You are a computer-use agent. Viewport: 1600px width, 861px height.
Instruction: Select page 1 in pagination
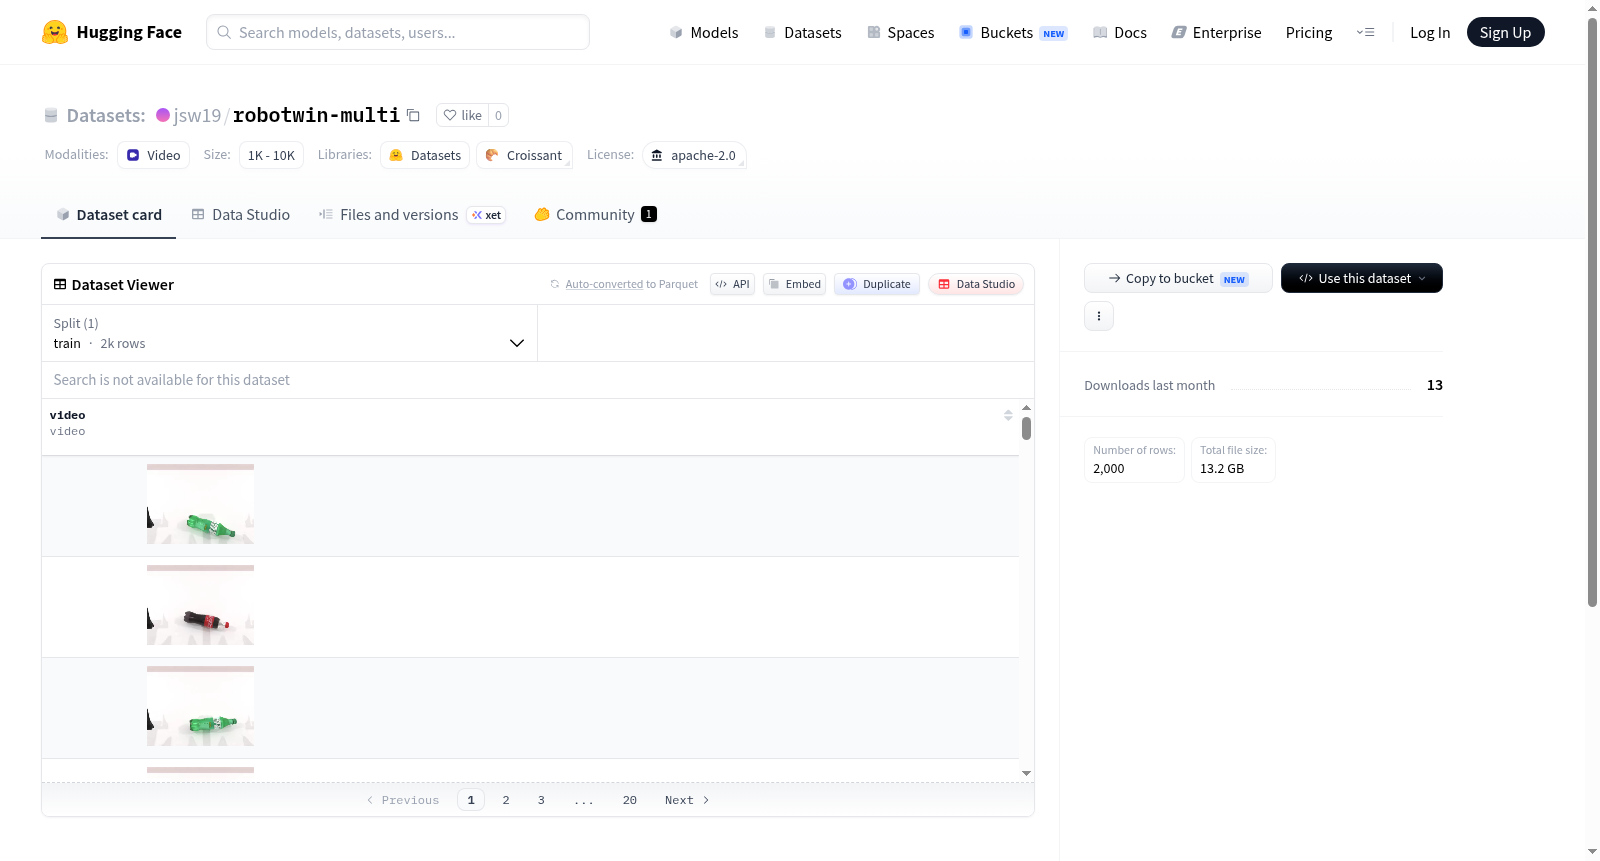coord(471,800)
